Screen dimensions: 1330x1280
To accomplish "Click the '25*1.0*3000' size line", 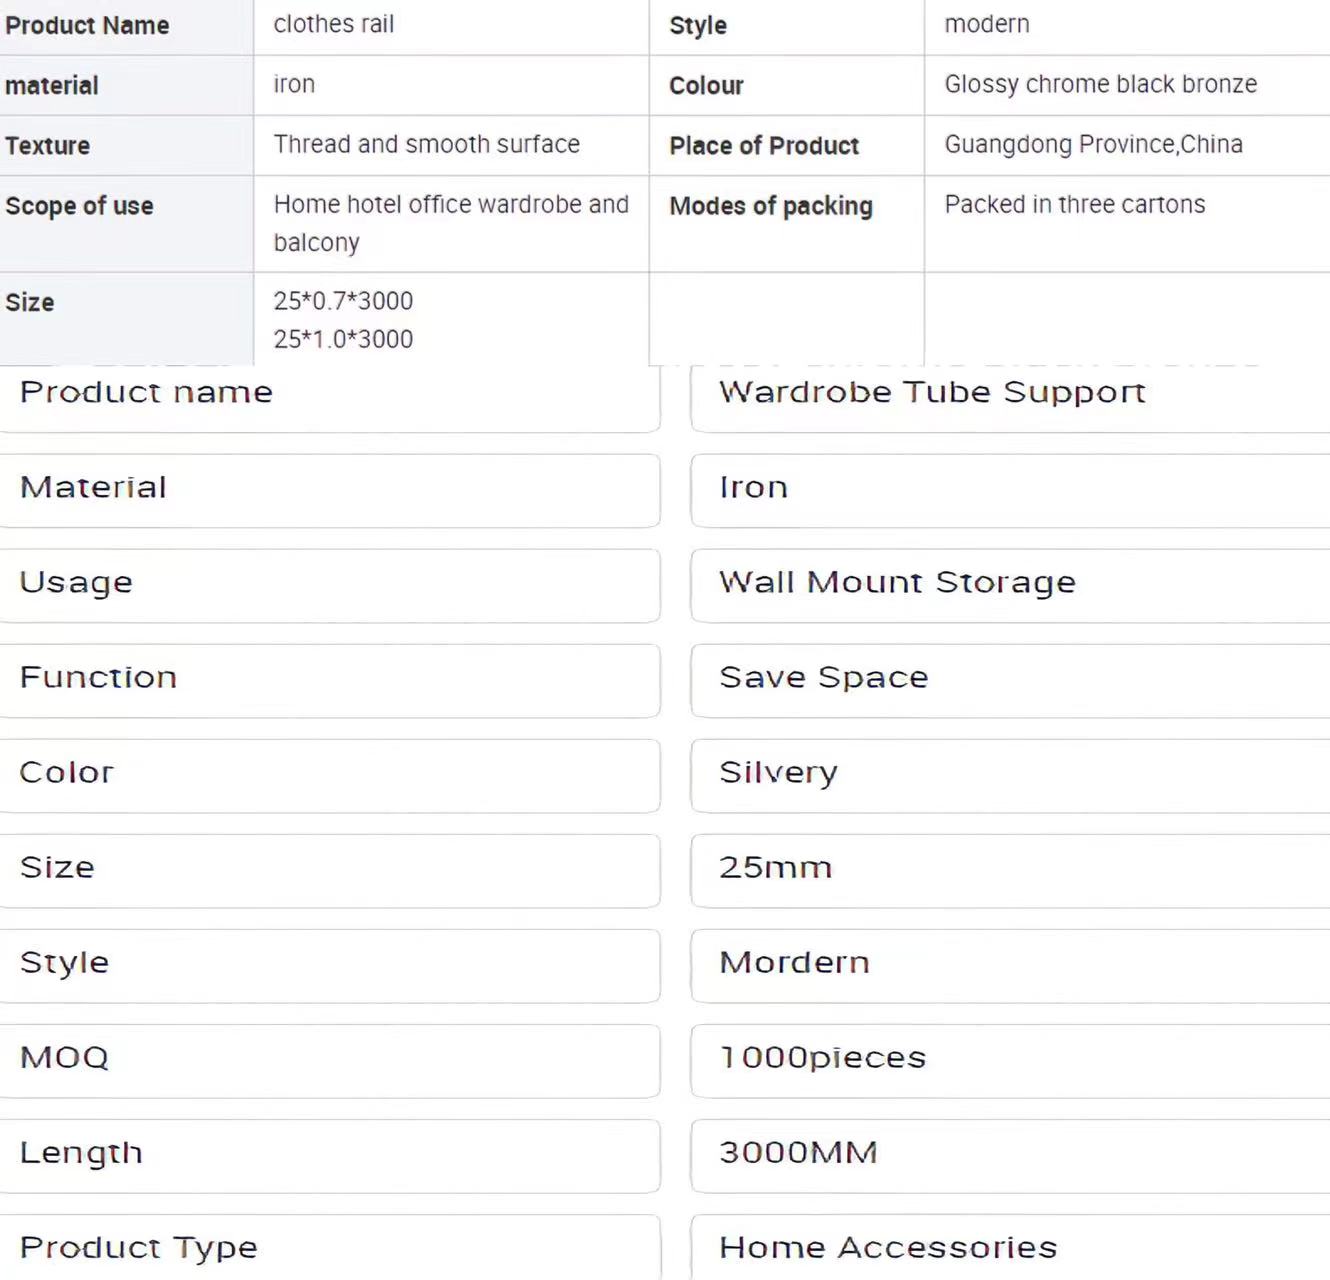I will (343, 340).
